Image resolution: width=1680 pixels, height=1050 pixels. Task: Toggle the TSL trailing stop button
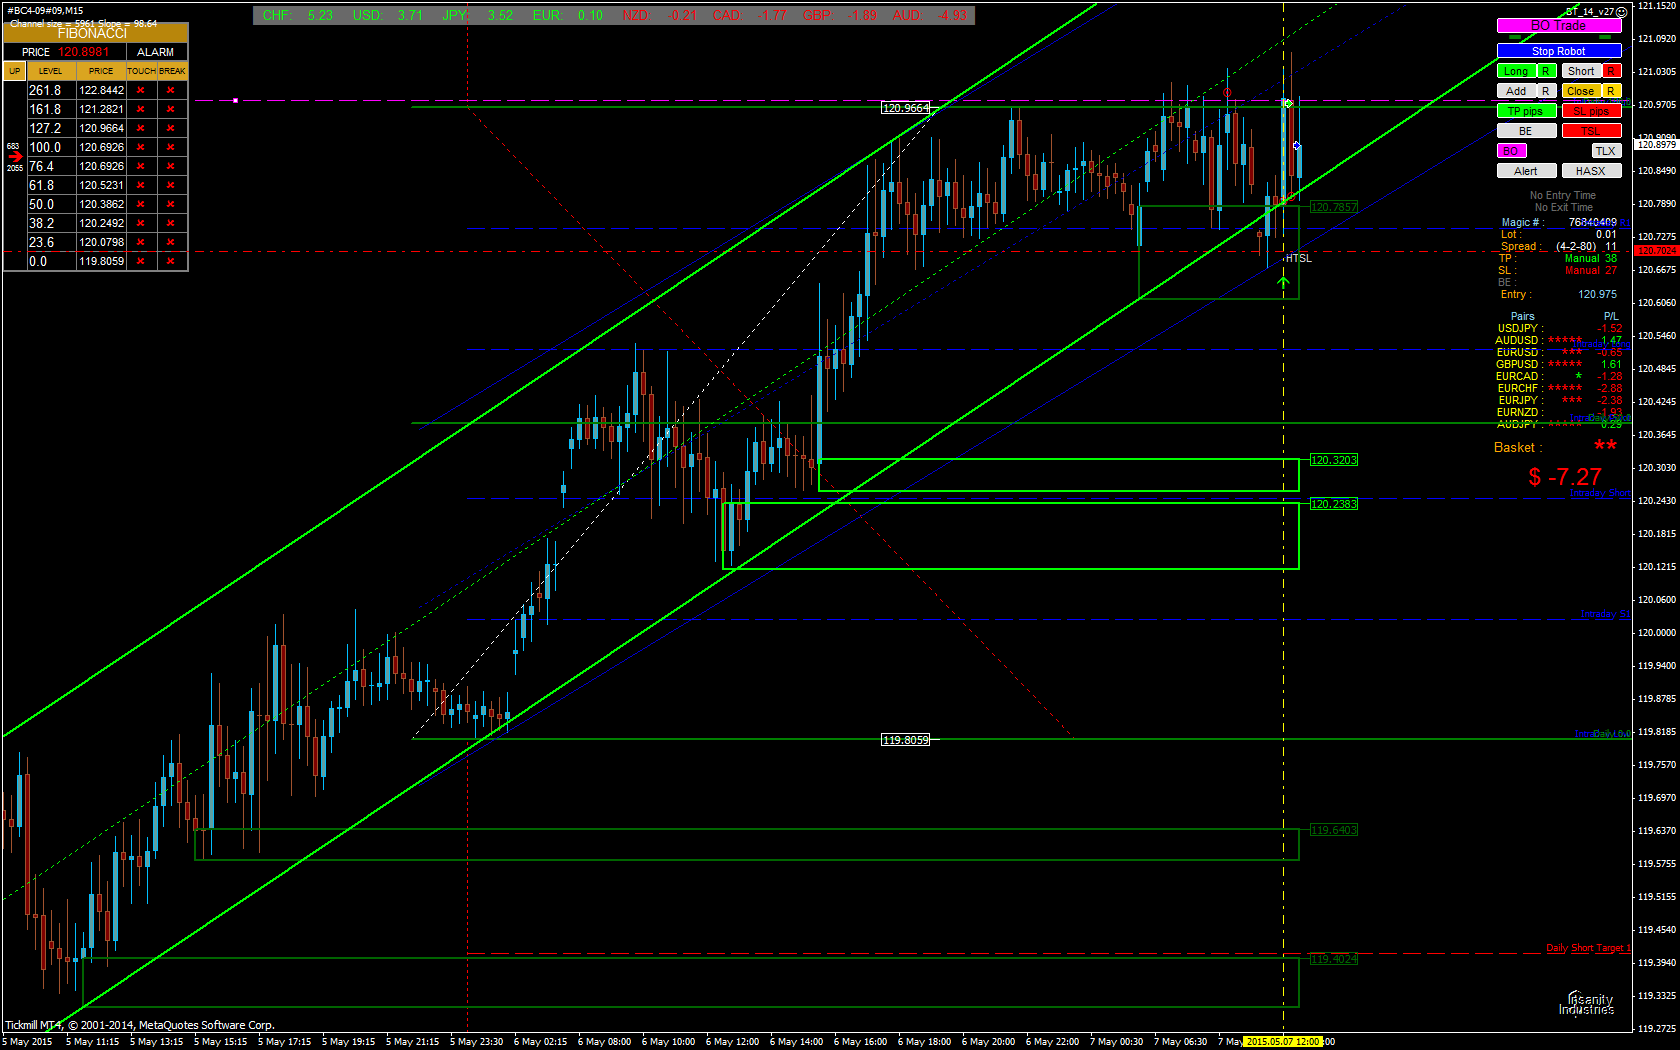[x=1591, y=131]
